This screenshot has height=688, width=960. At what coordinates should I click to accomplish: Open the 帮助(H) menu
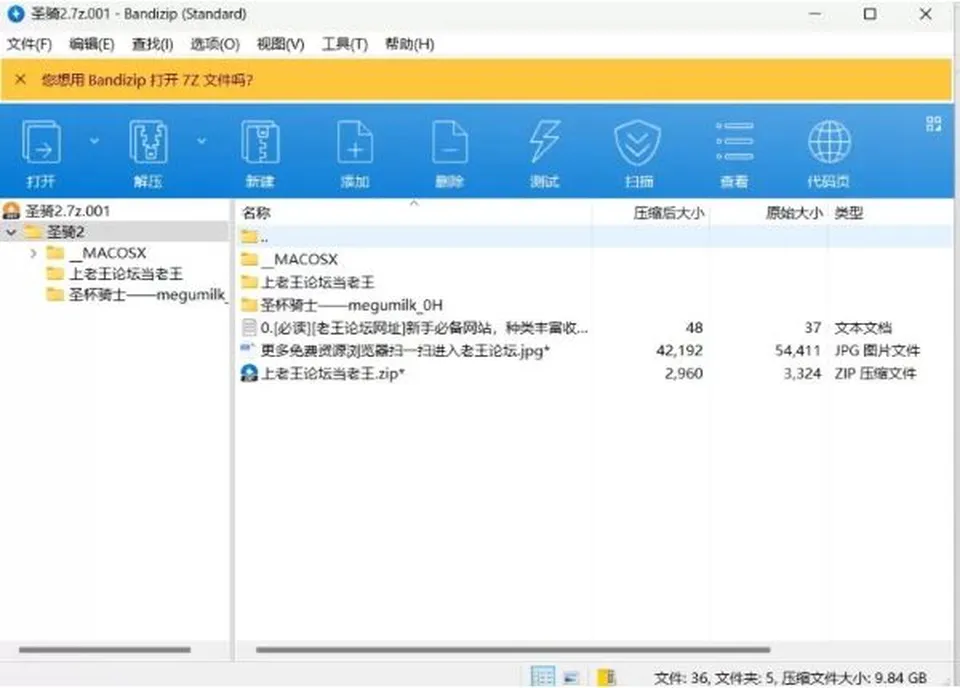click(410, 44)
